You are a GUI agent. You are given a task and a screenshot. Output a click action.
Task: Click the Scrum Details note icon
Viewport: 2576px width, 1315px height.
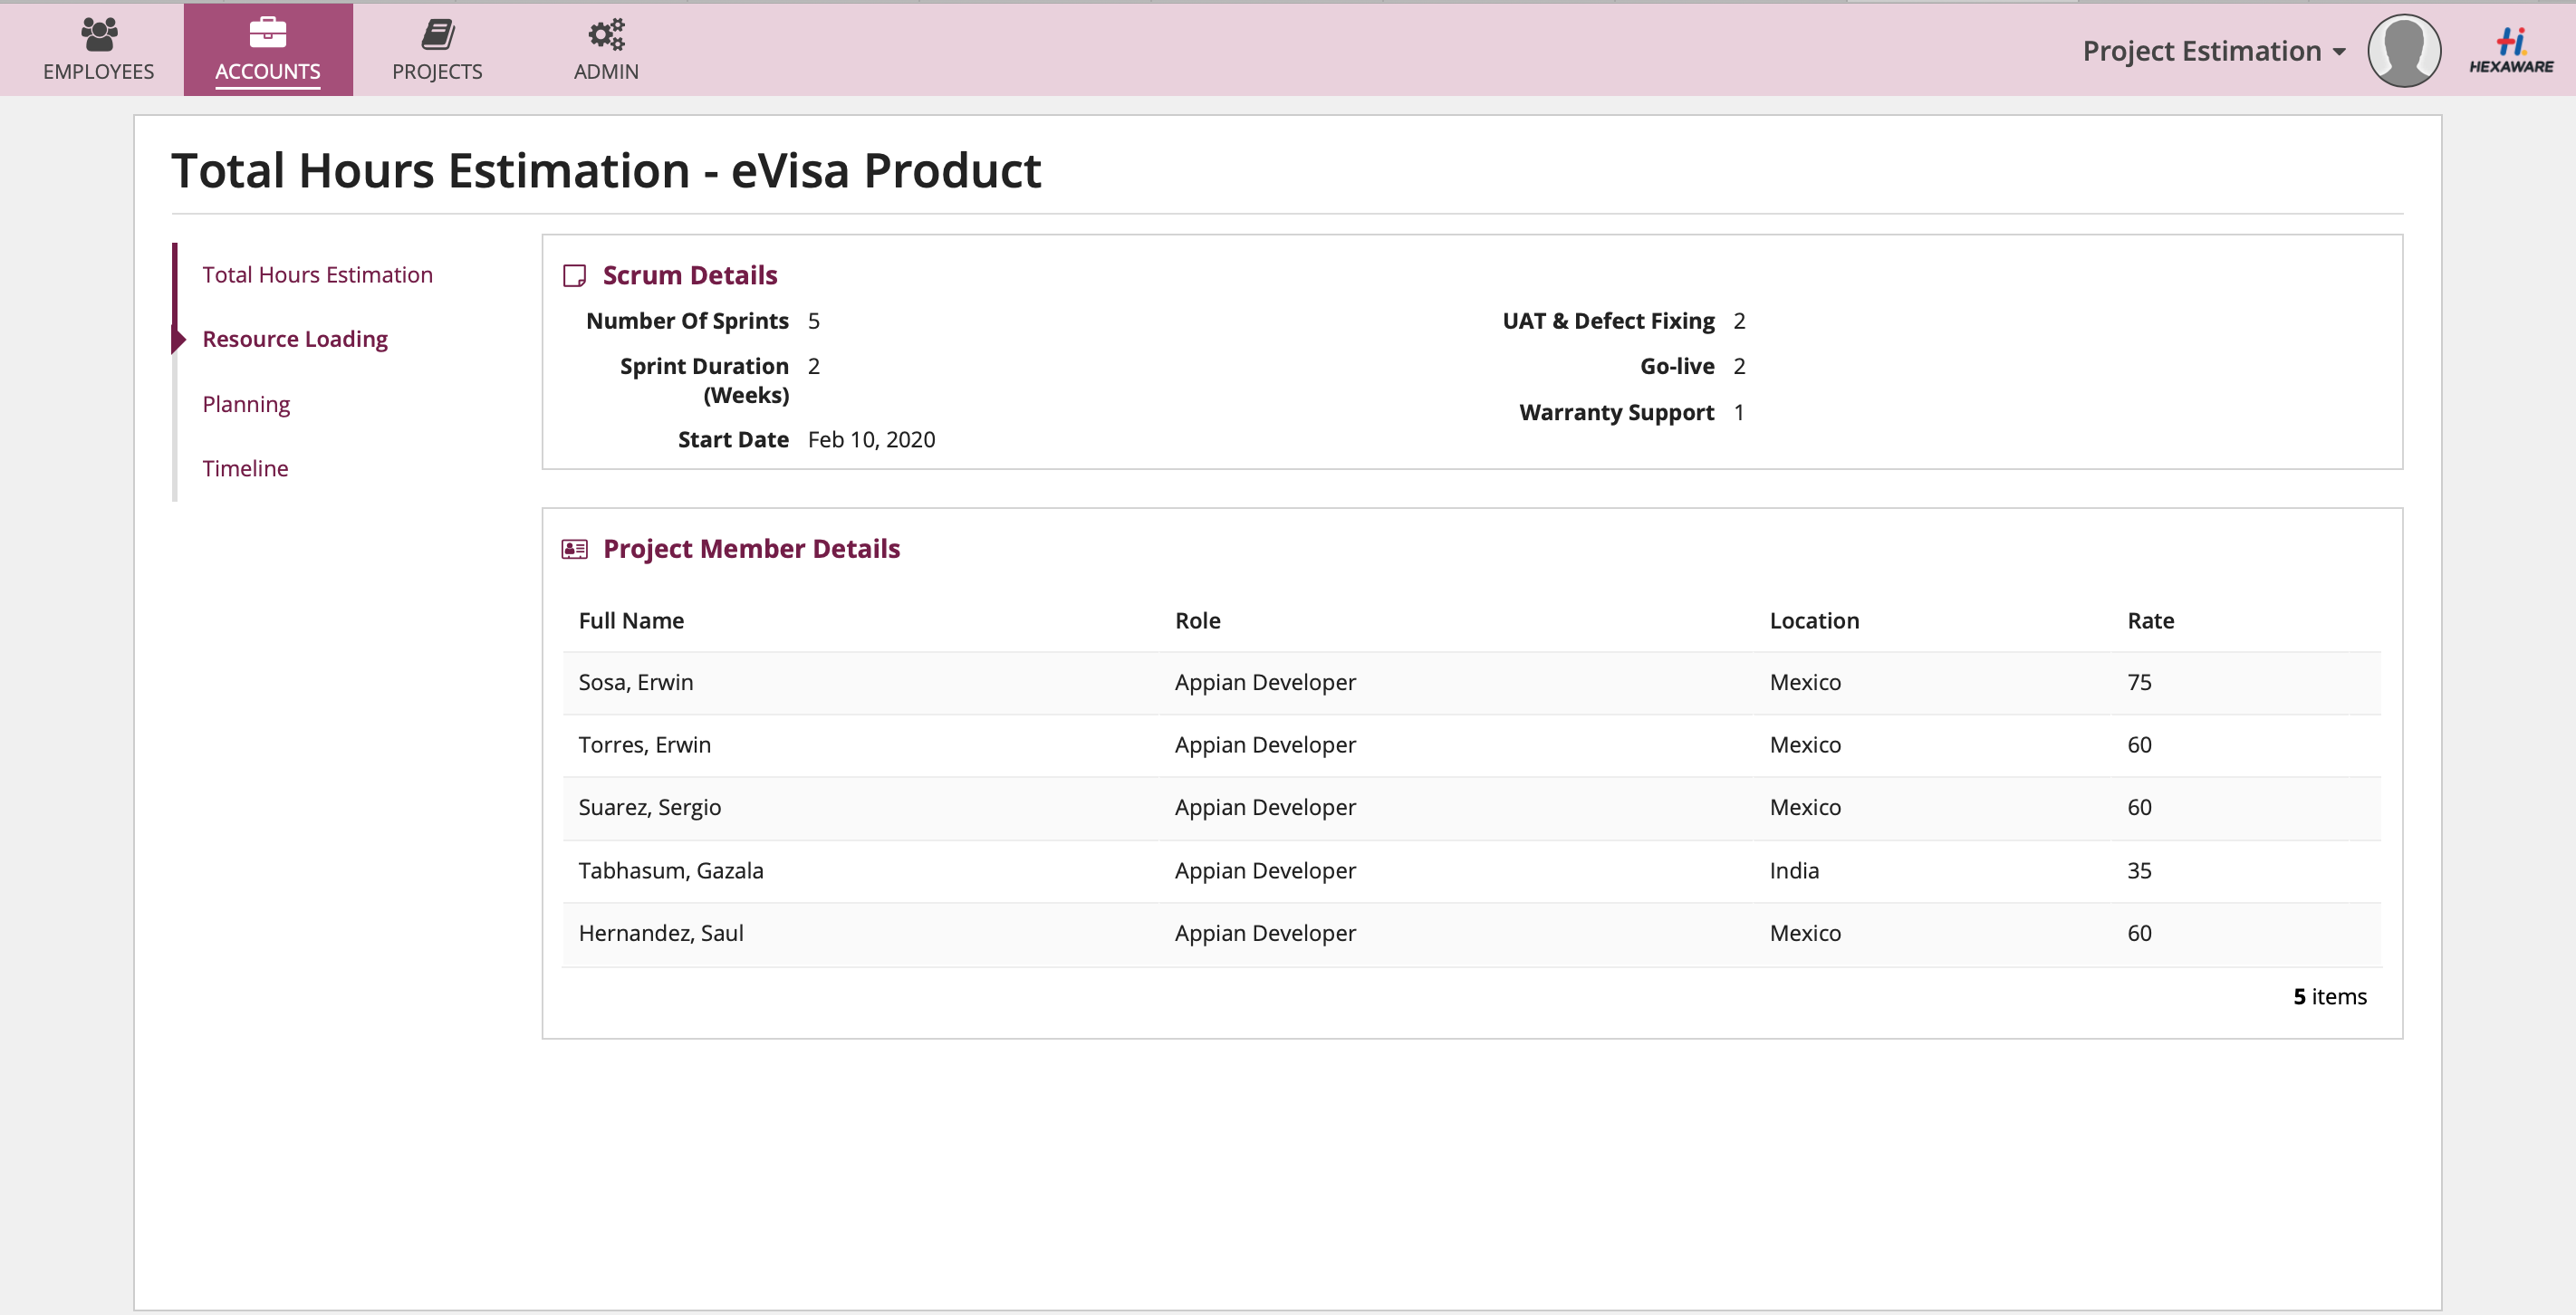574,276
